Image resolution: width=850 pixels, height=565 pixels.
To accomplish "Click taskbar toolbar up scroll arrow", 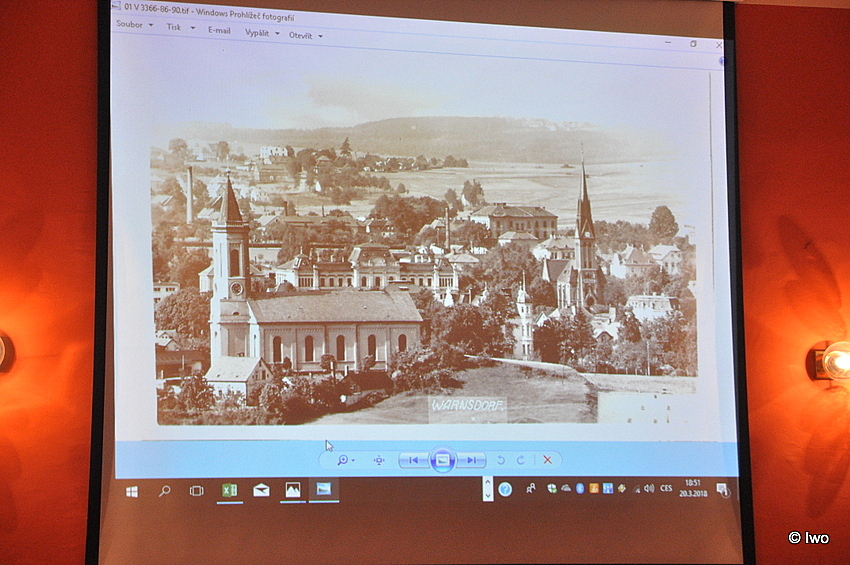I will tap(487, 482).
